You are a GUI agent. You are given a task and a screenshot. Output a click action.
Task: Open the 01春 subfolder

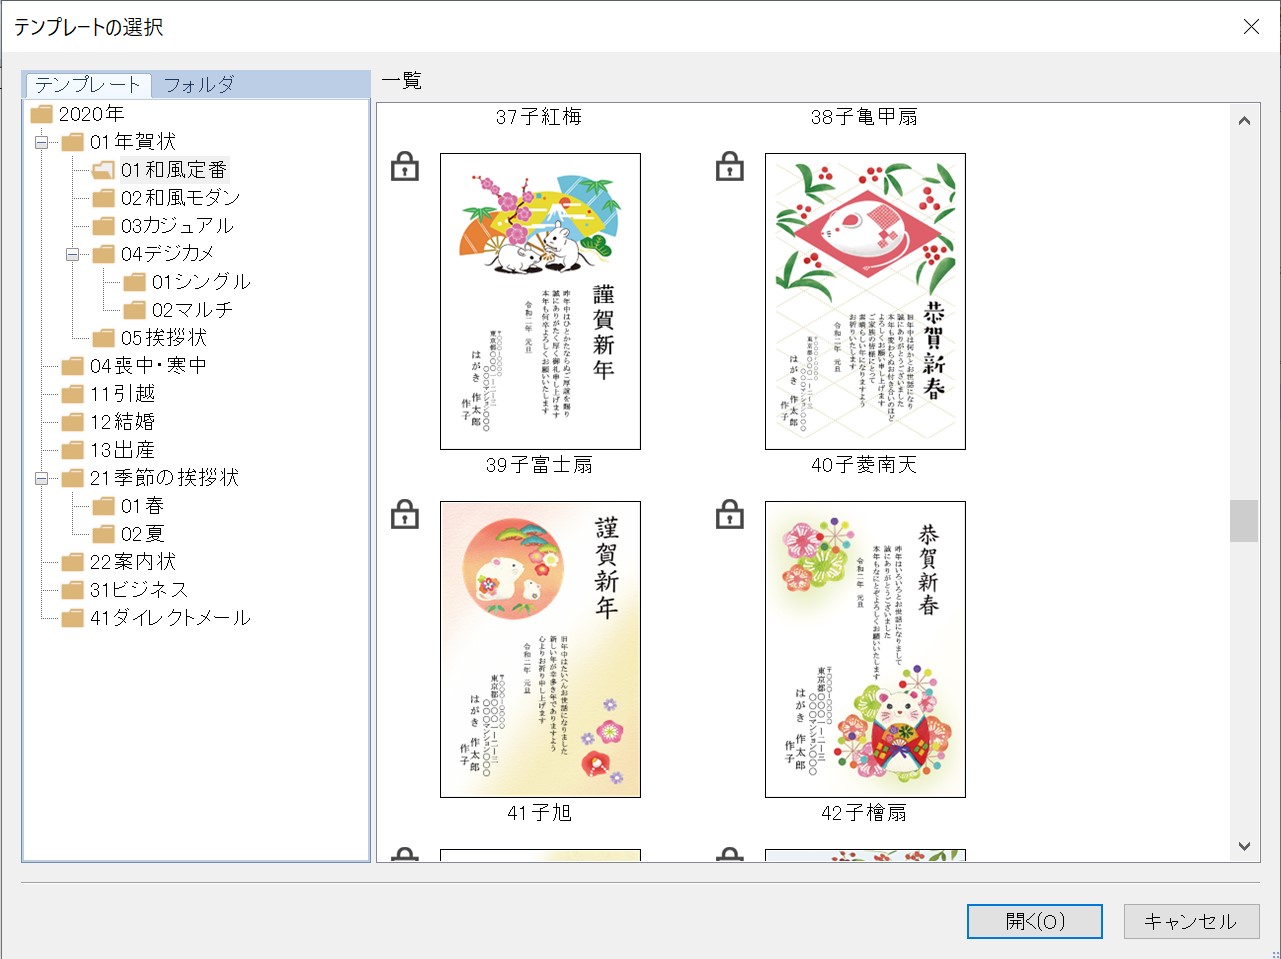(128, 506)
